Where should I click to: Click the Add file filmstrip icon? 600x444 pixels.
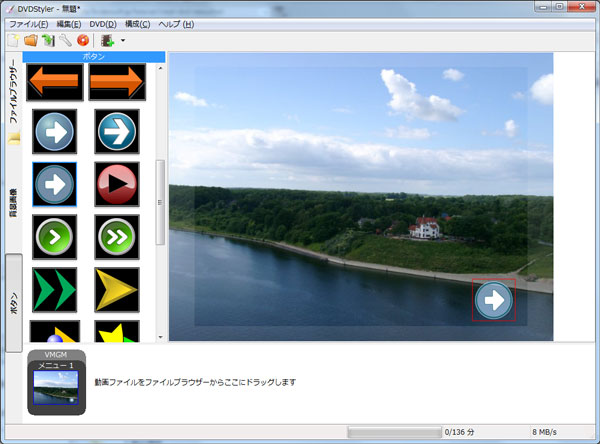108,41
